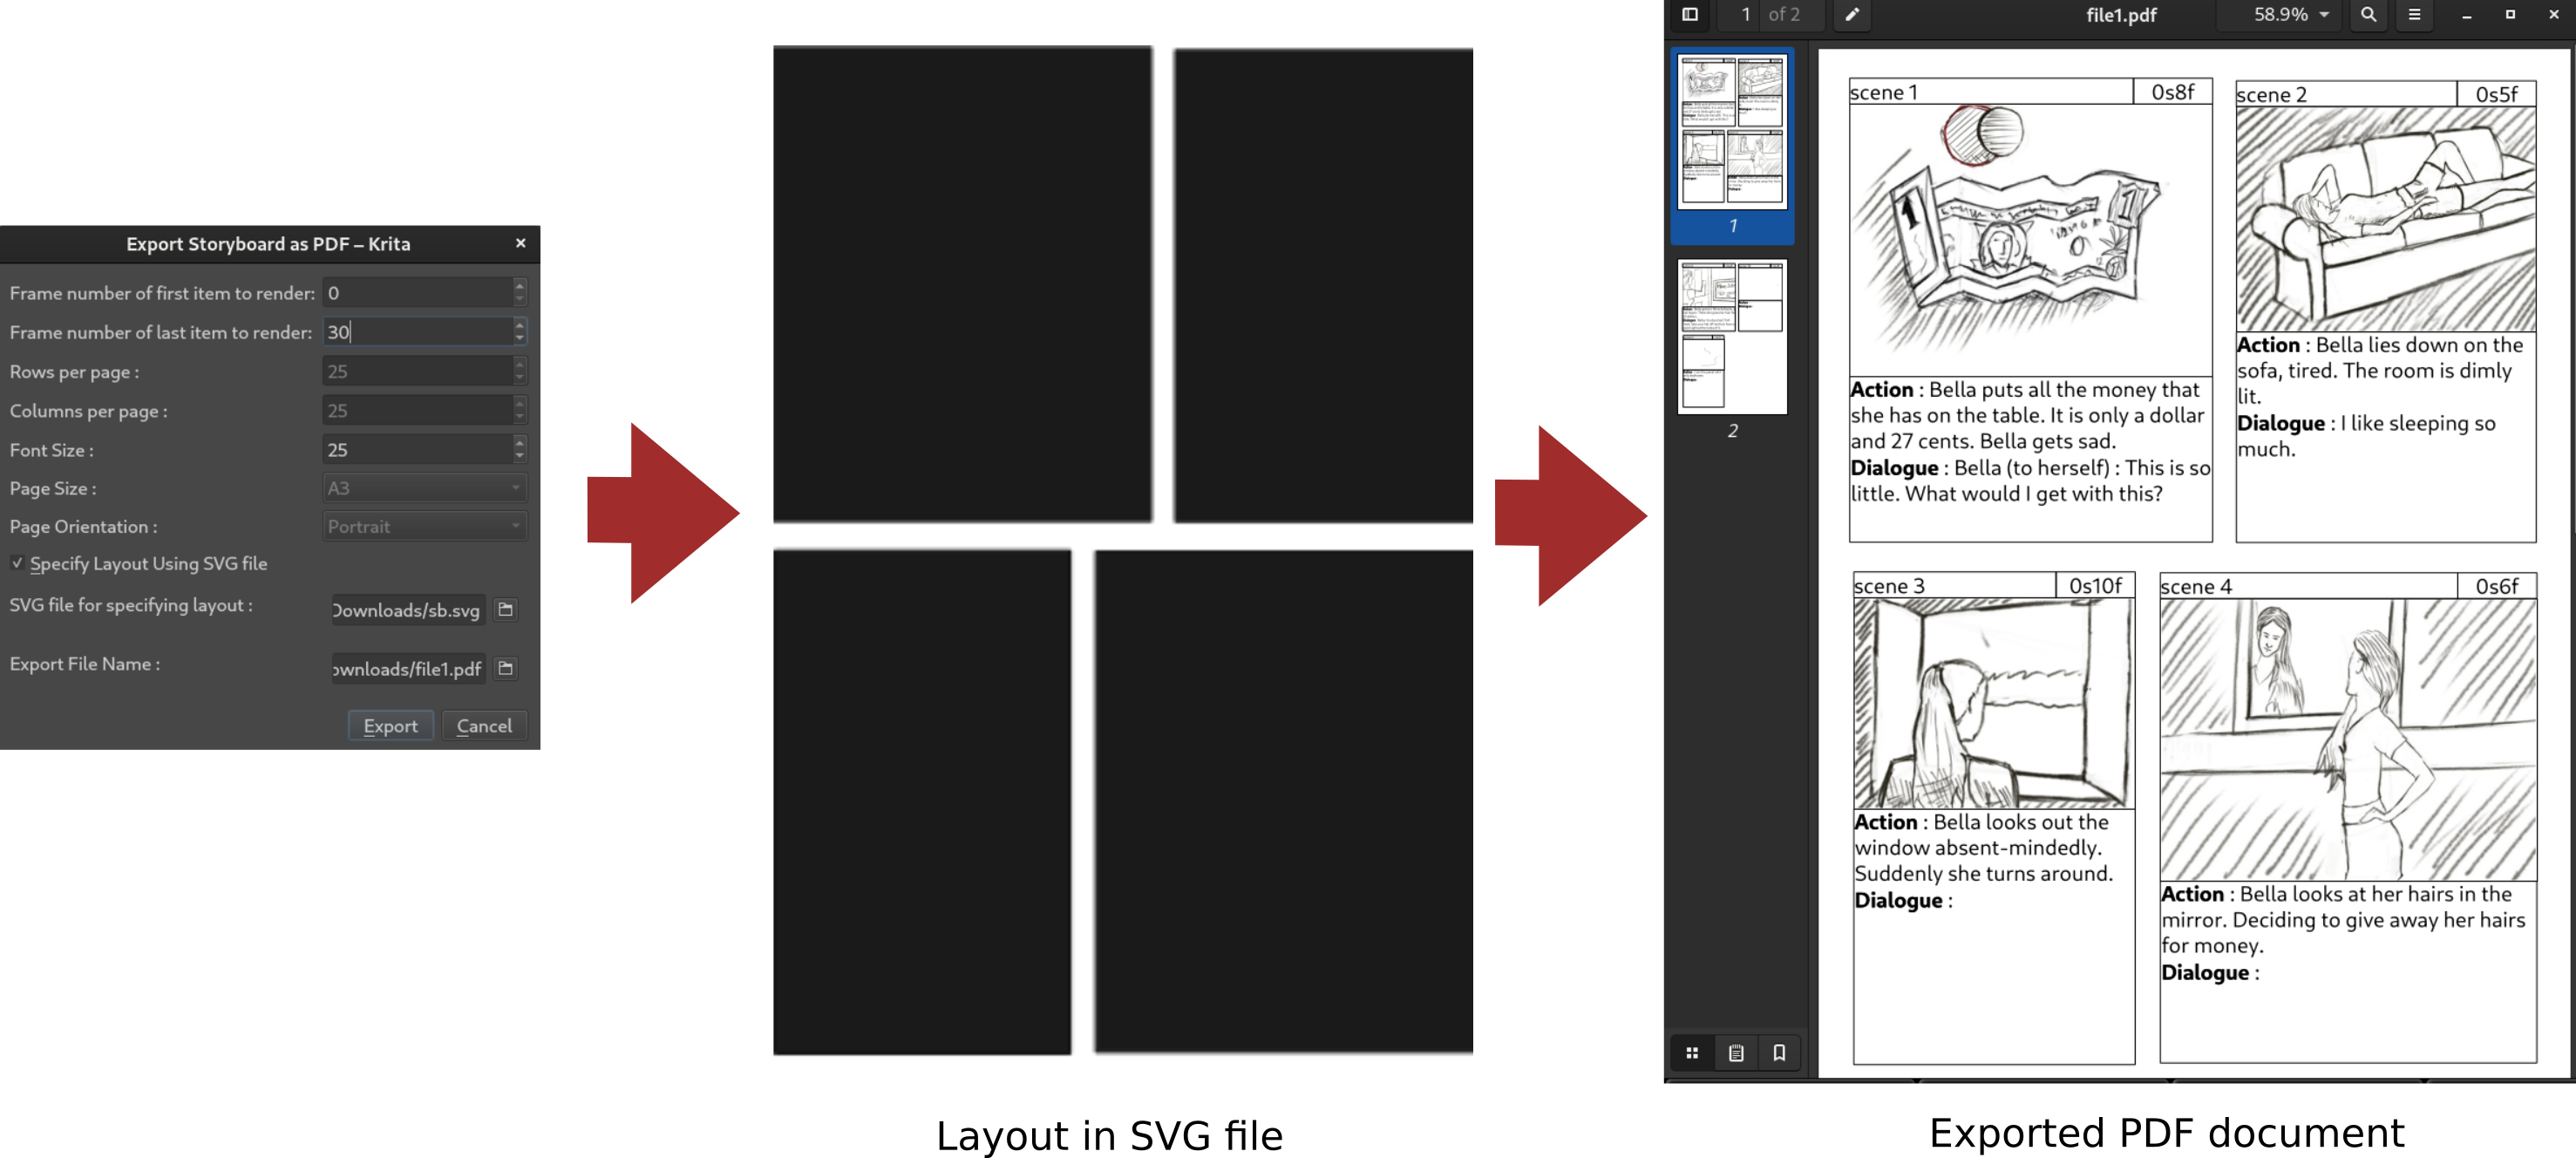The height and width of the screenshot is (1158, 2576).
Task: Click the frame number stepper up arrow
Action: pyautogui.click(x=520, y=286)
